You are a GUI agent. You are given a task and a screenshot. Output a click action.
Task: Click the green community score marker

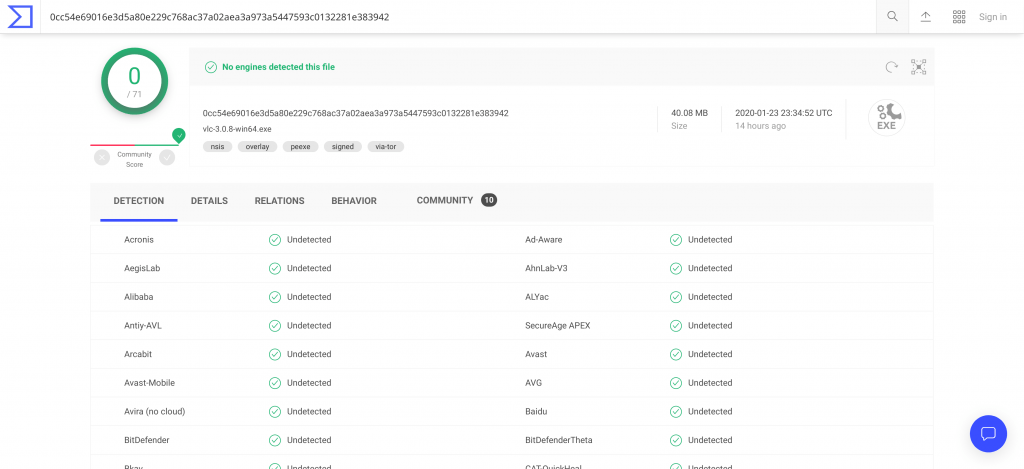[x=179, y=135]
